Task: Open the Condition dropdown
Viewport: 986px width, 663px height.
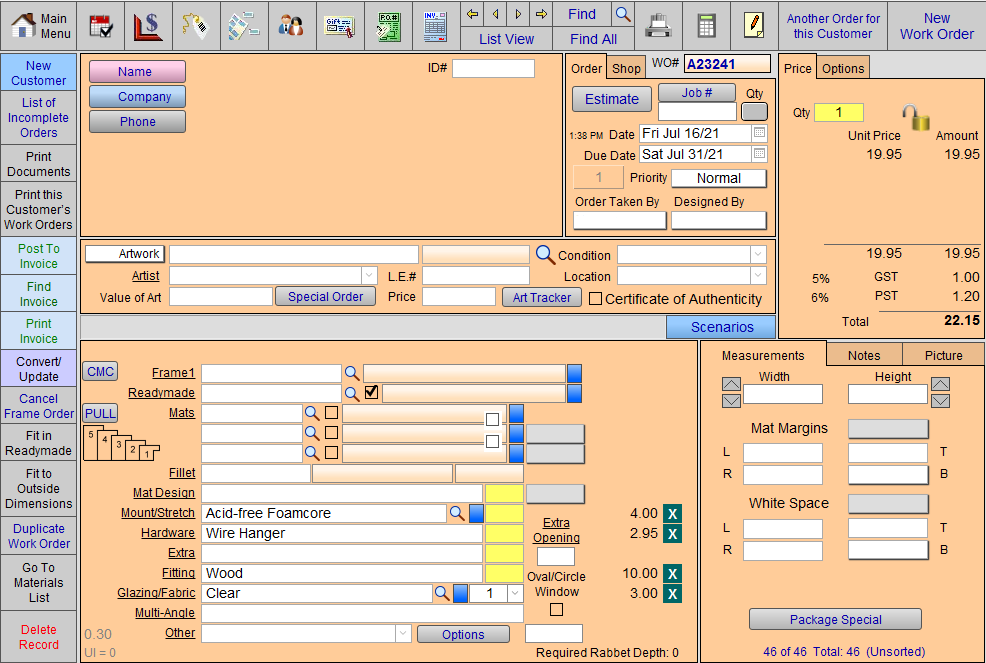Action: pyautogui.click(x=758, y=255)
